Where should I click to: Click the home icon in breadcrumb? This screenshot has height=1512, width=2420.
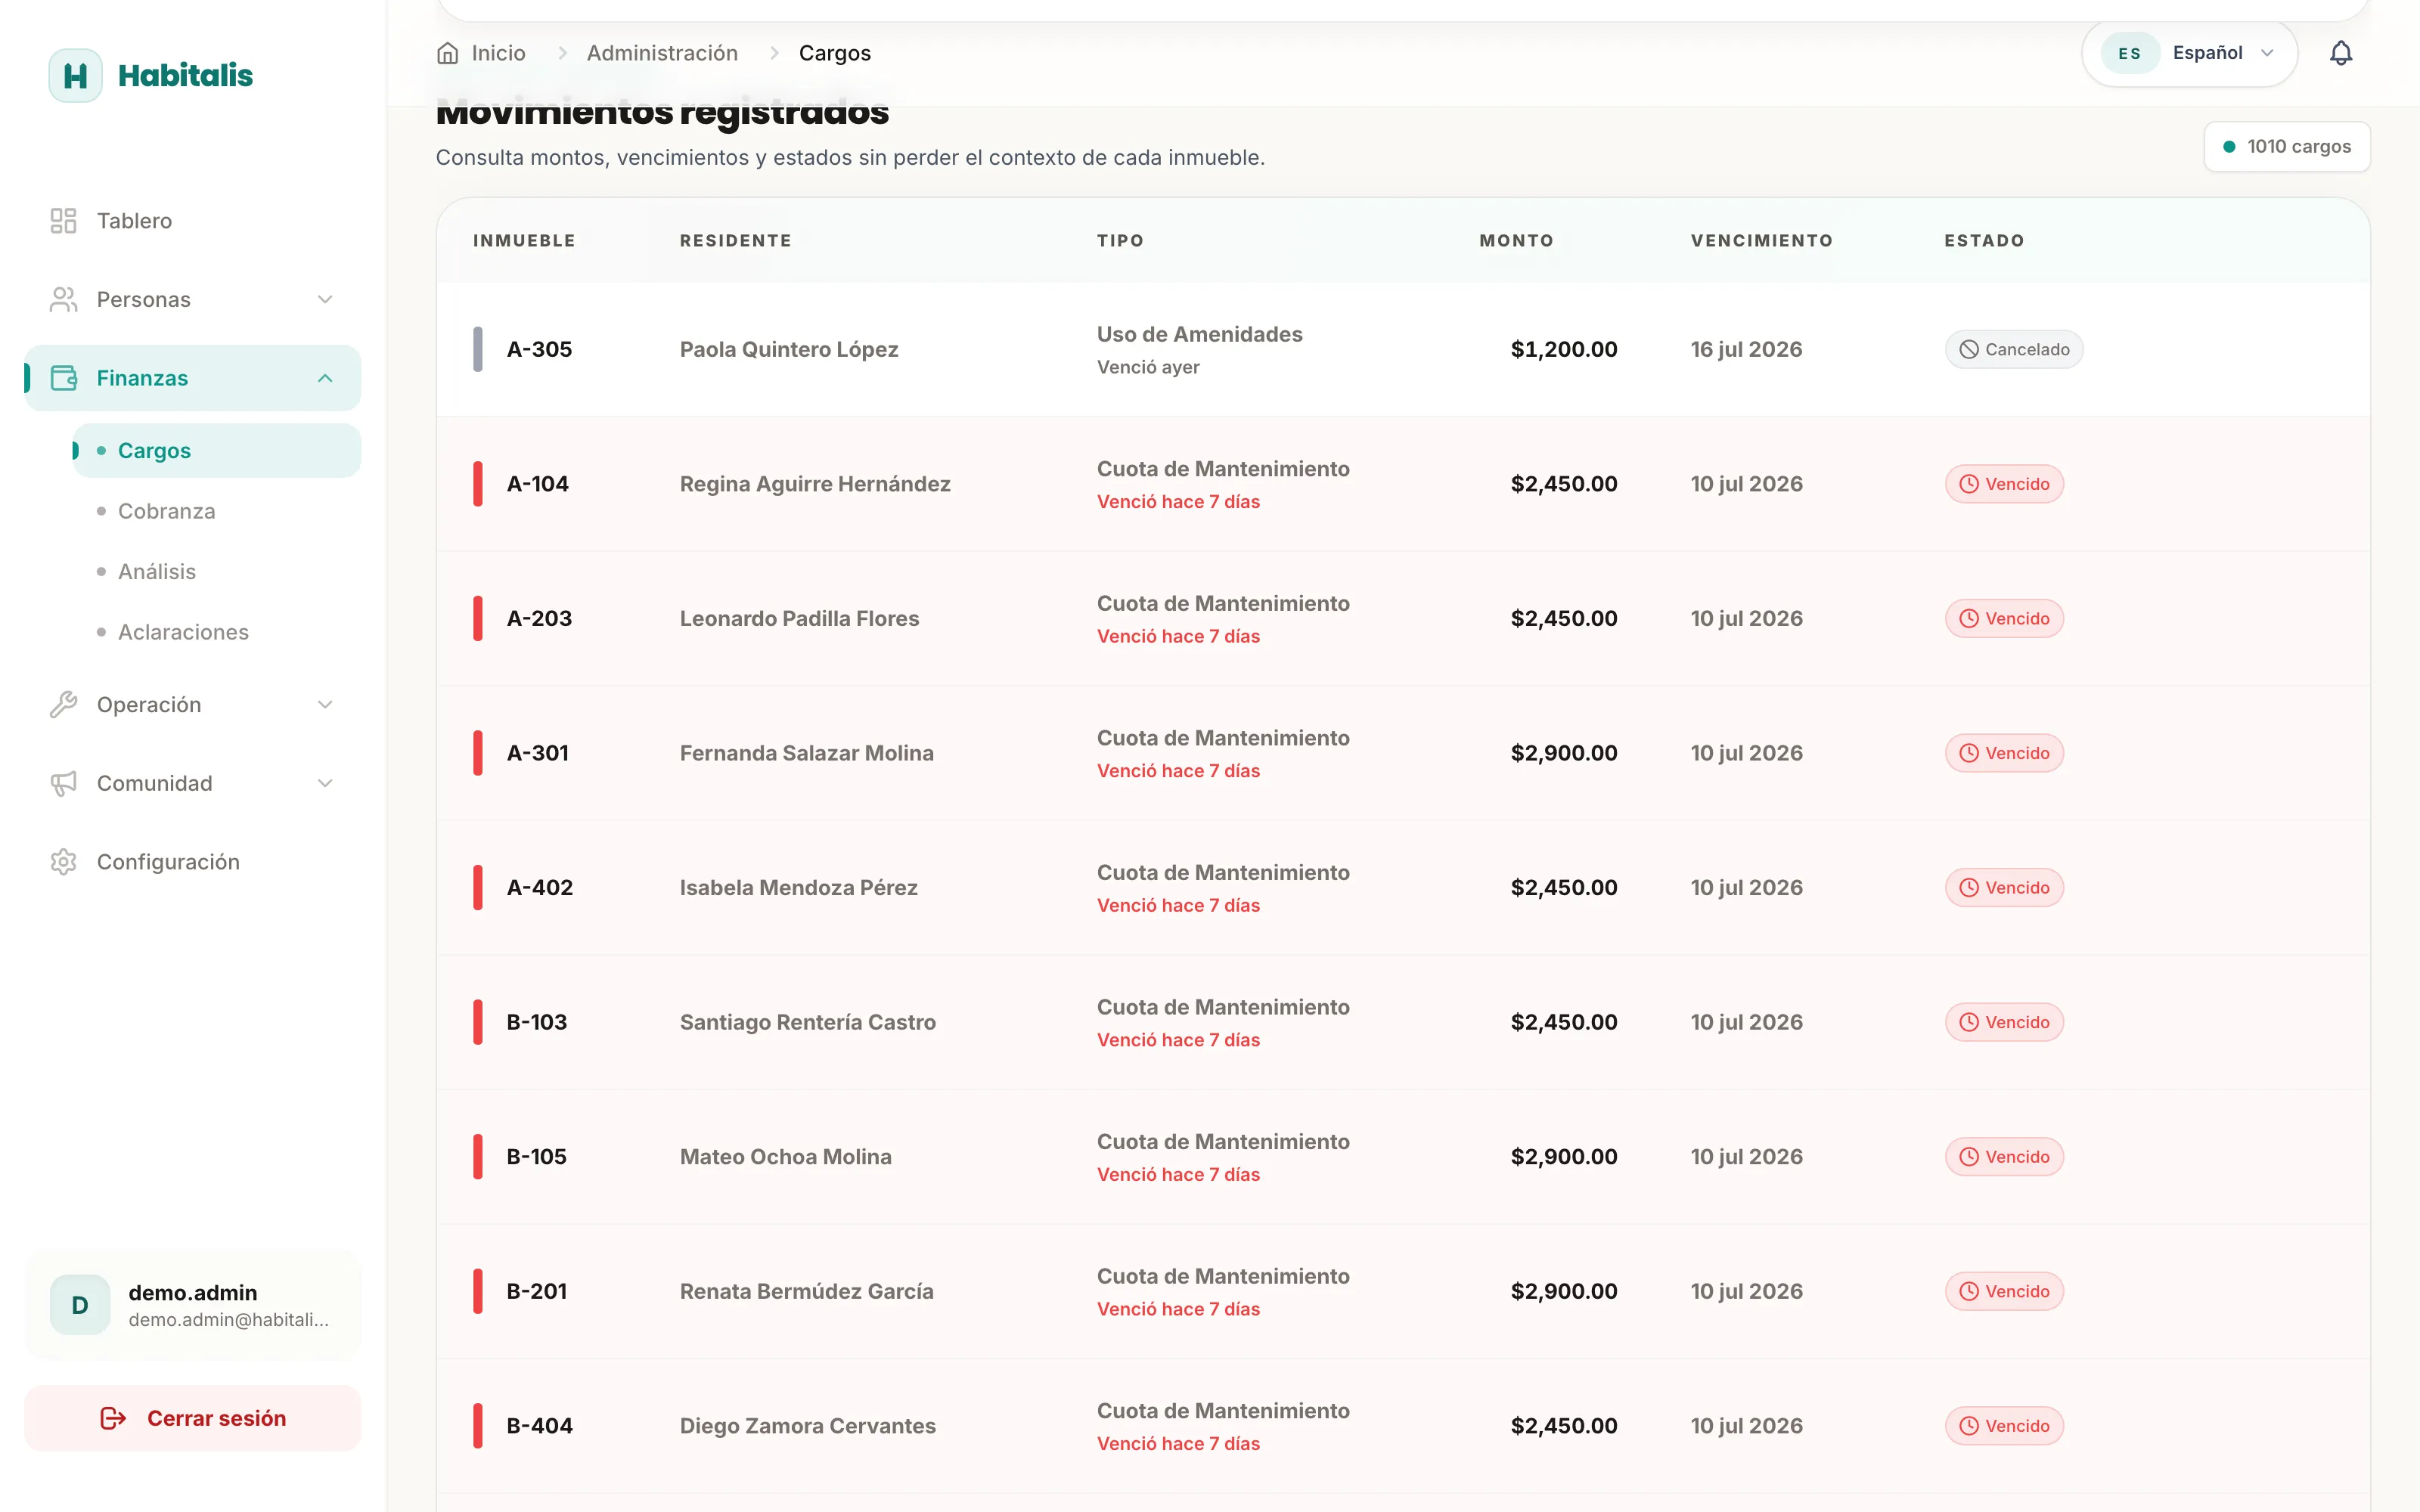(447, 53)
